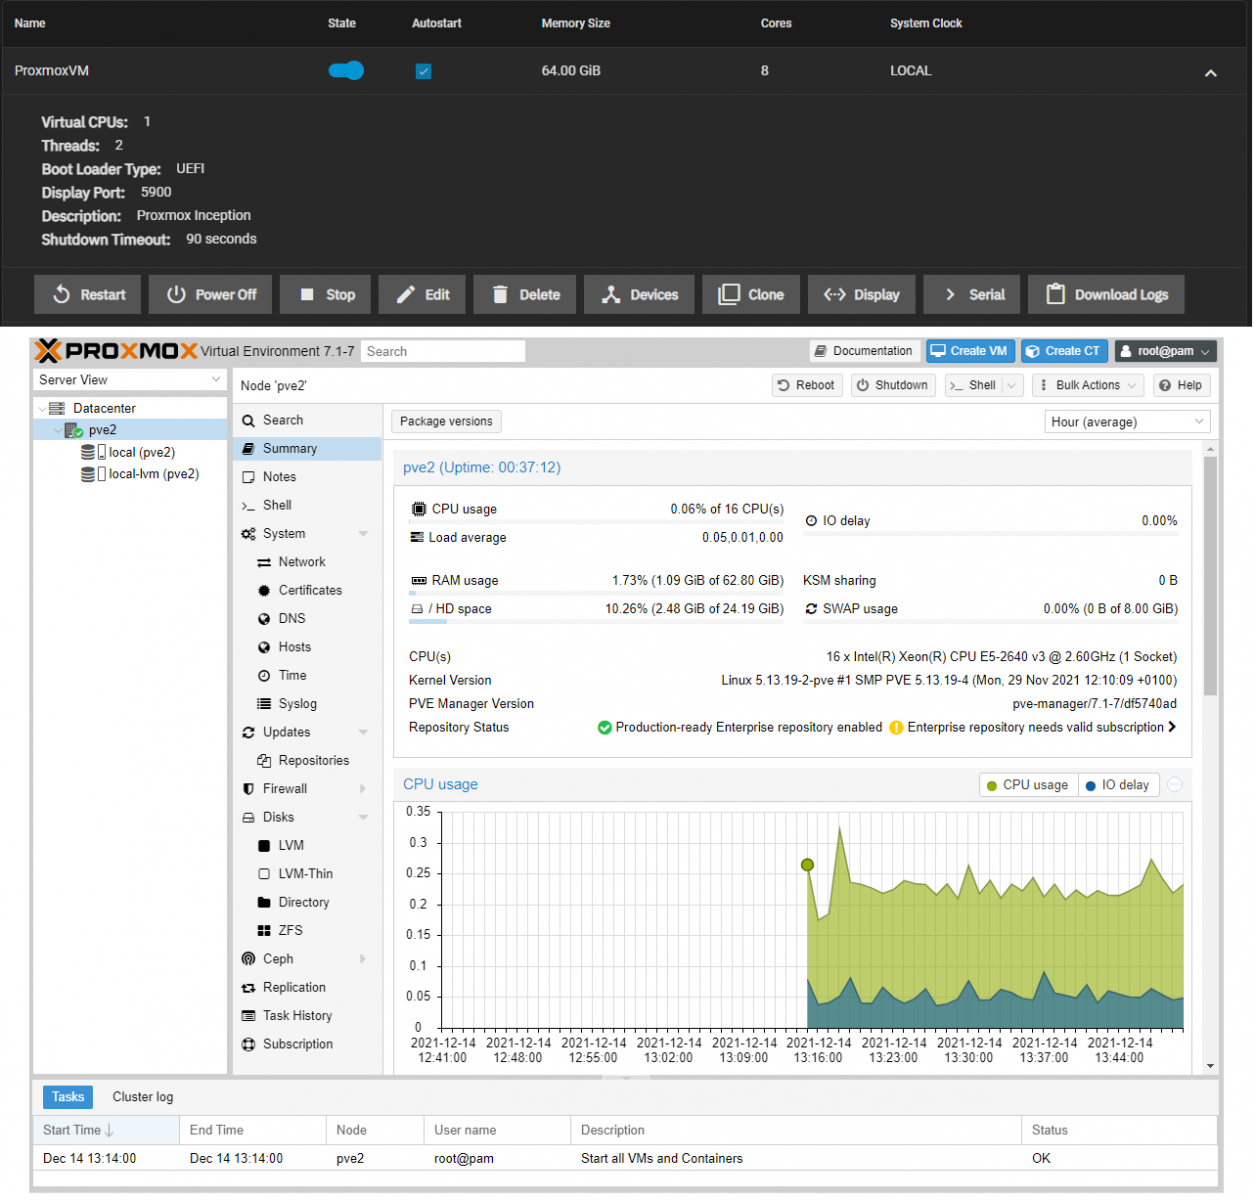The image size is (1255, 1200).
Task: Restart the ProxmoxVM virtual machine
Action: [x=88, y=295]
